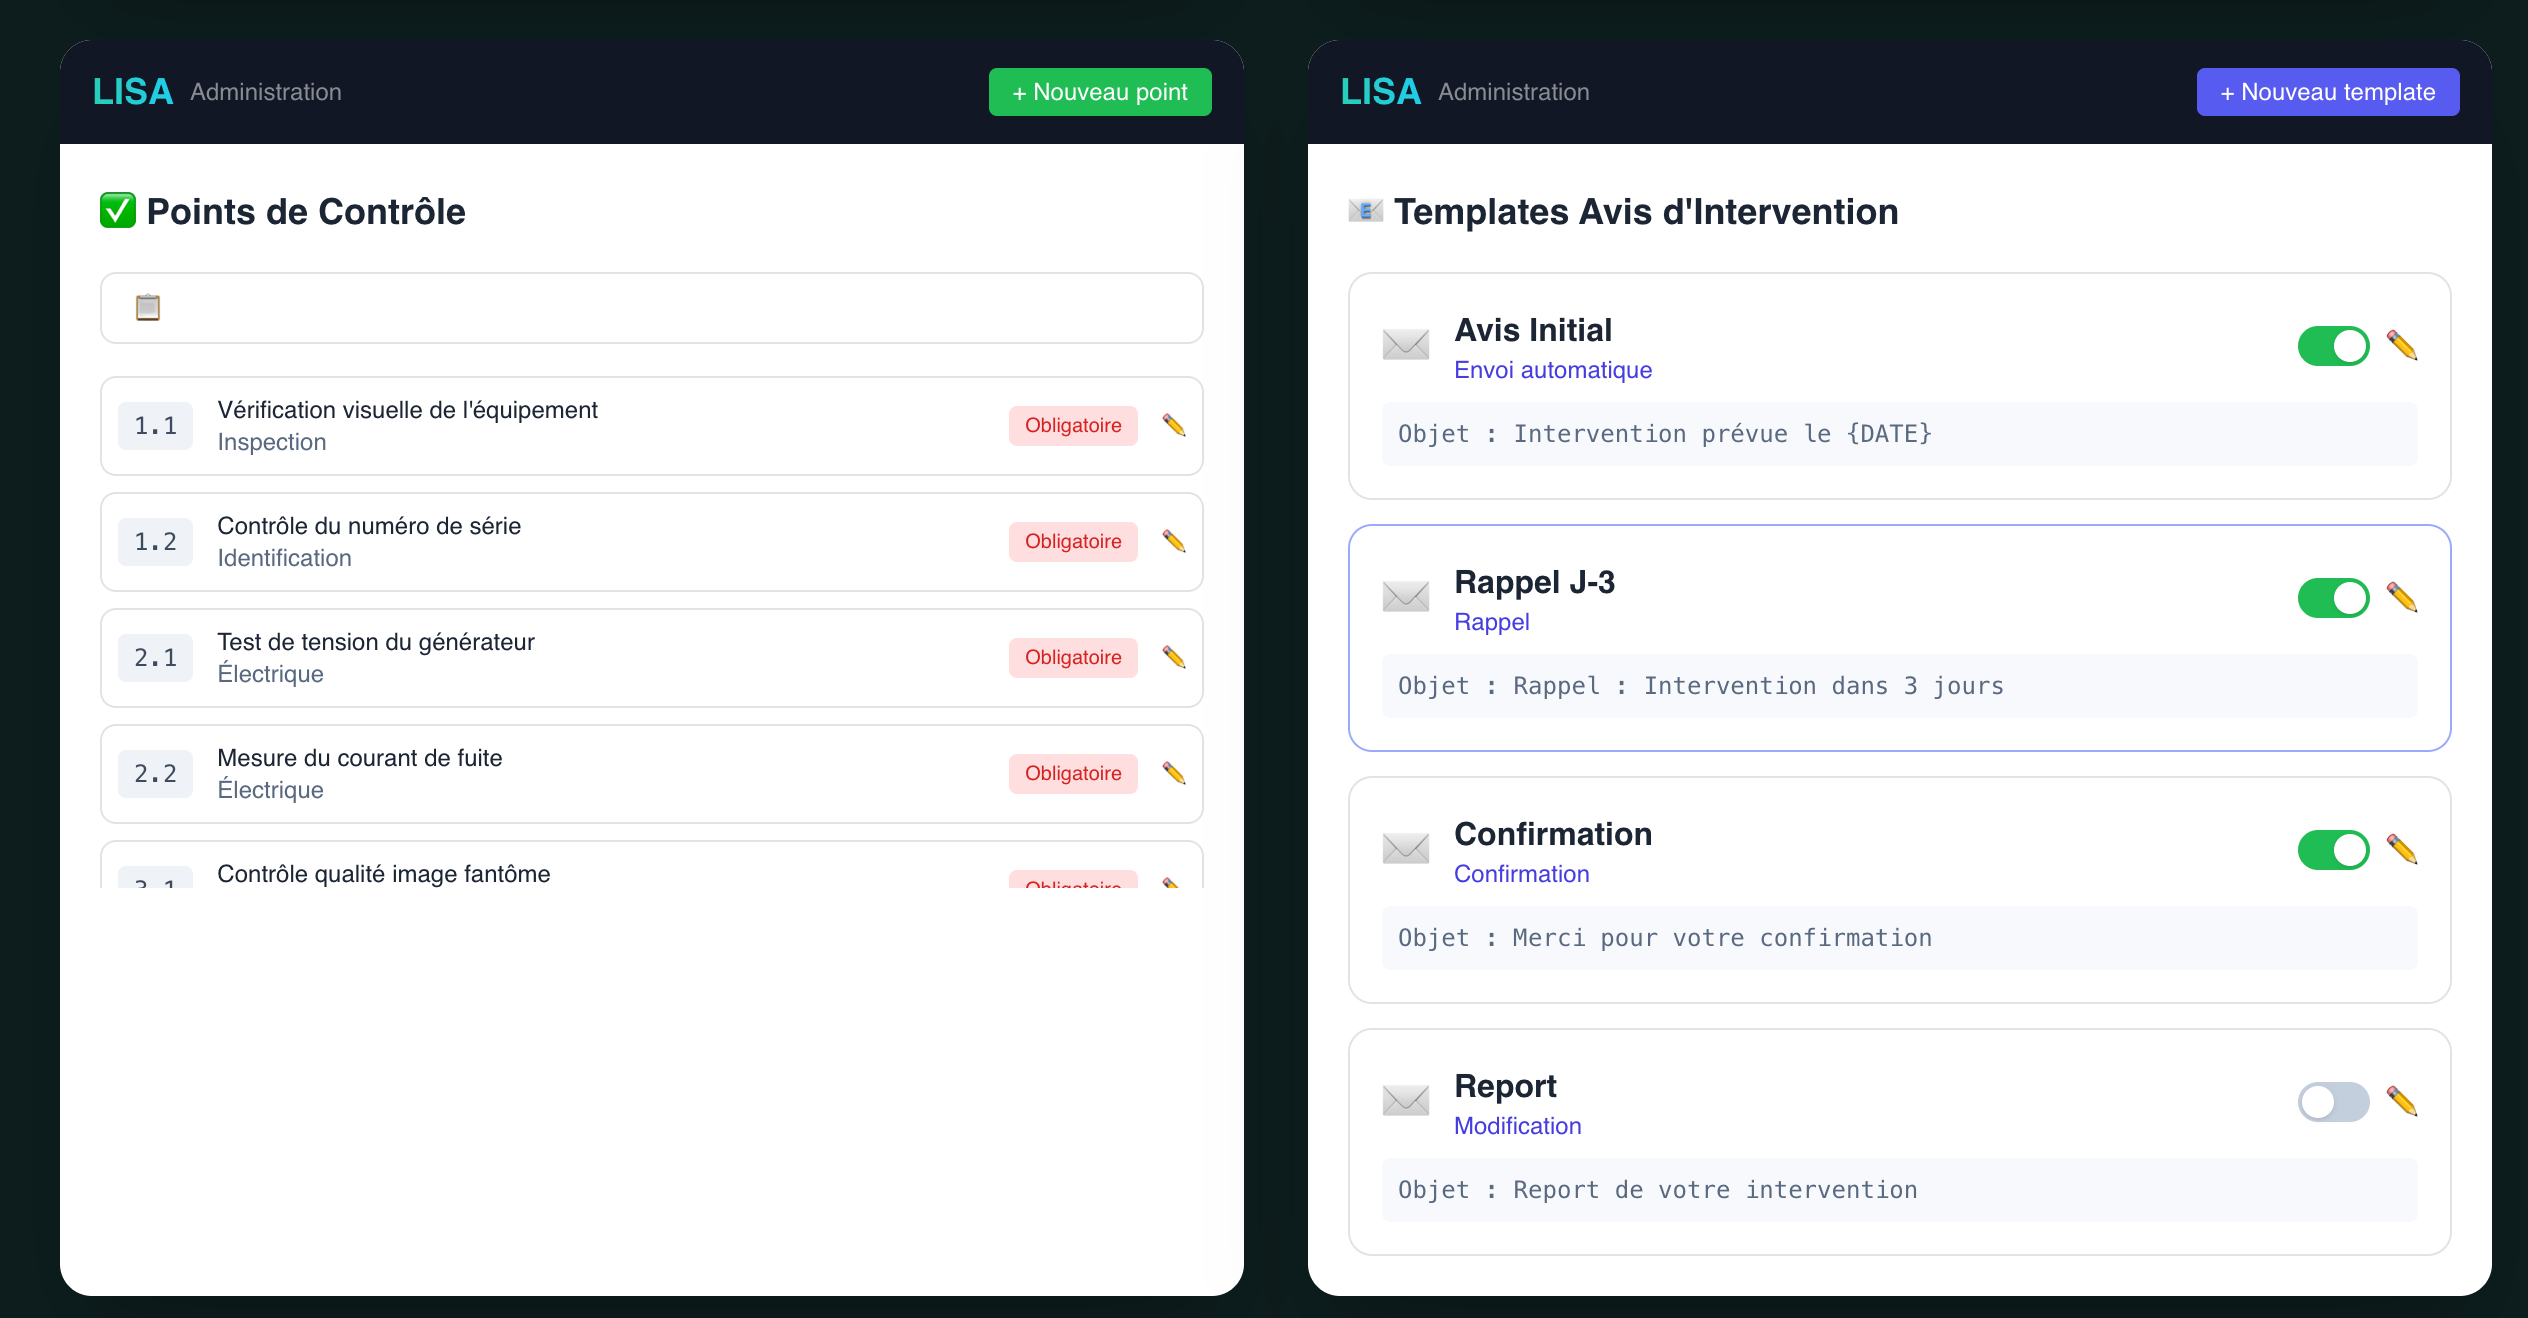Viewport: 2528px width, 1318px height.
Task: Edit the Mesure du courant de fuite point
Action: coord(1174,773)
